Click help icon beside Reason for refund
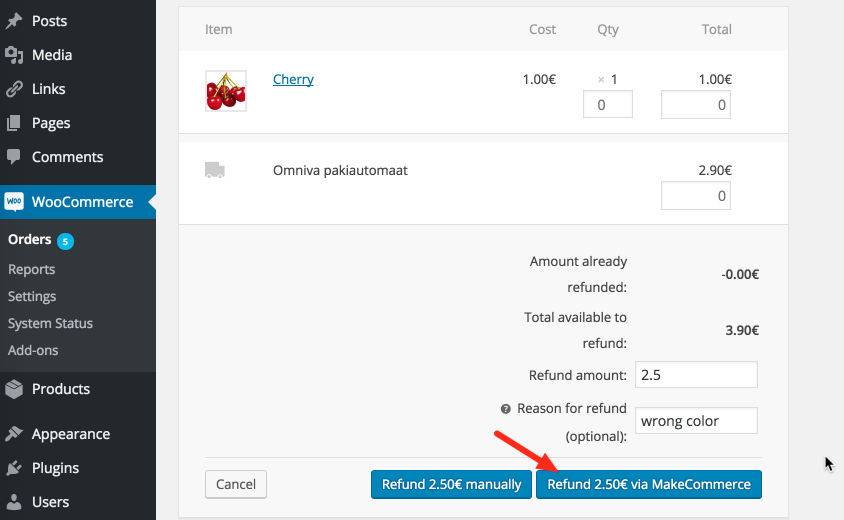Viewport: 844px width, 520px height. click(x=505, y=409)
